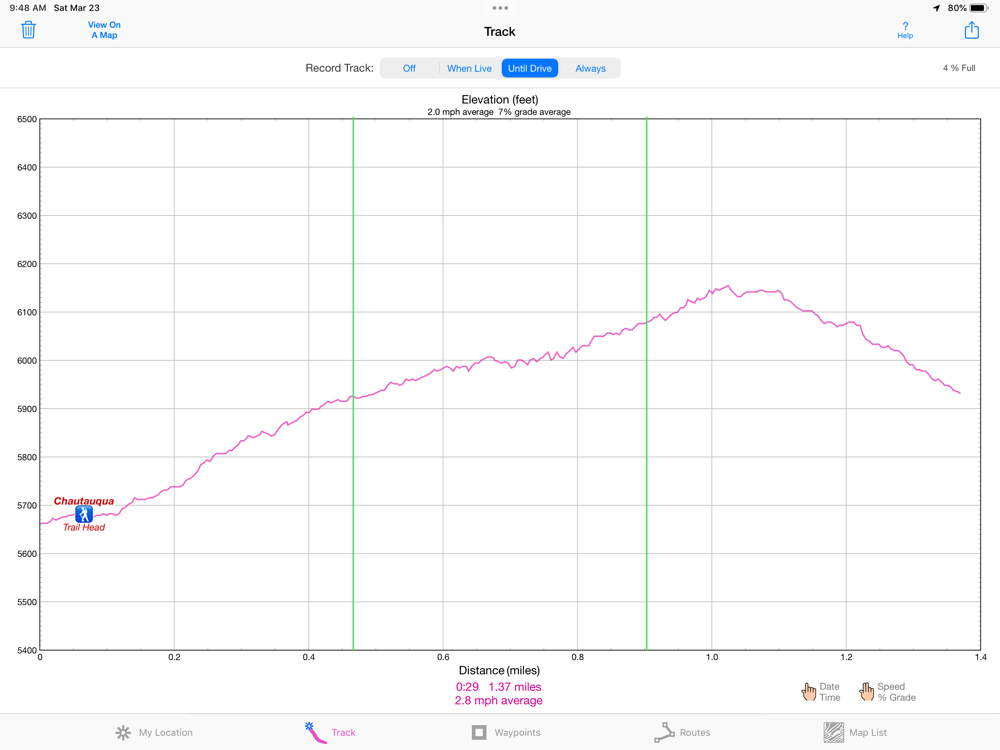
Task: Tap the '1.4' distance axis label
Action: click(981, 657)
